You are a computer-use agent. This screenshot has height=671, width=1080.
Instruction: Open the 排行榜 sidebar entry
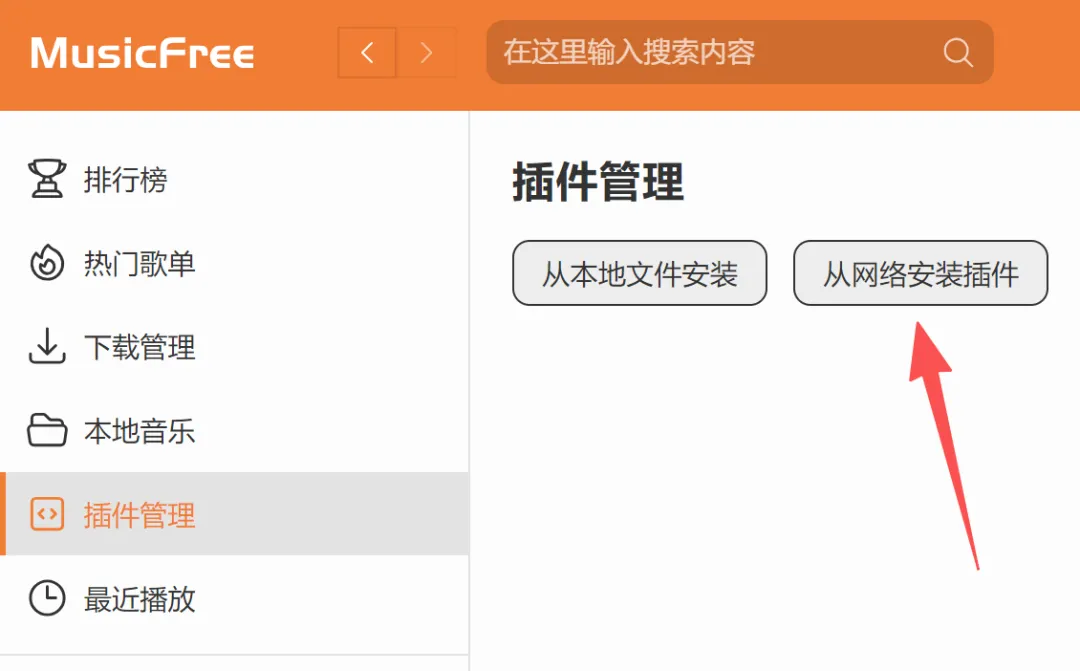point(125,181)
